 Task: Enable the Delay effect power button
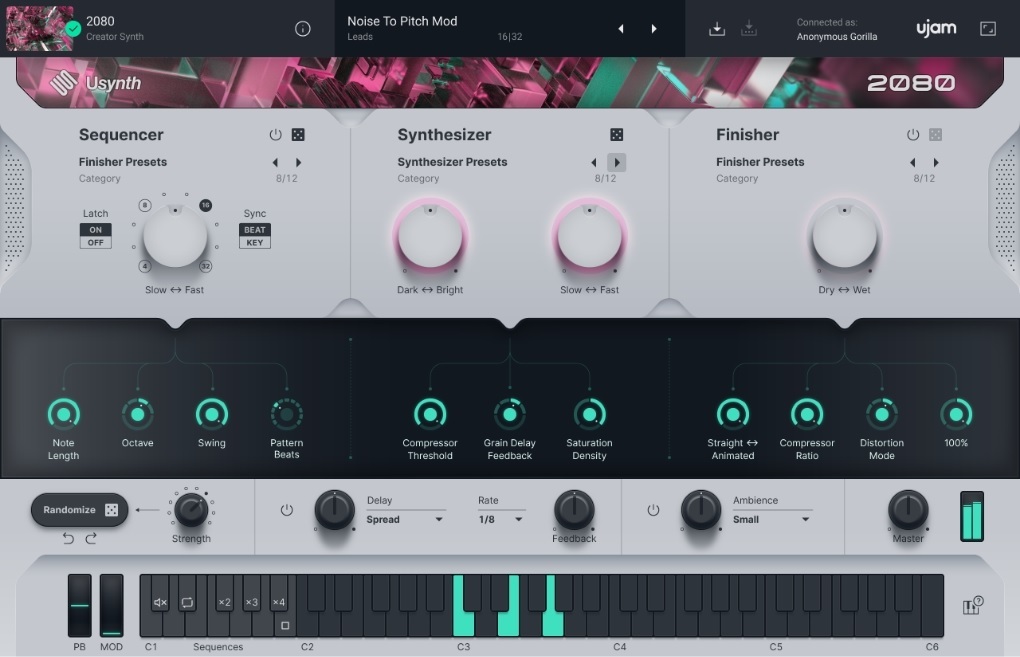287,510
